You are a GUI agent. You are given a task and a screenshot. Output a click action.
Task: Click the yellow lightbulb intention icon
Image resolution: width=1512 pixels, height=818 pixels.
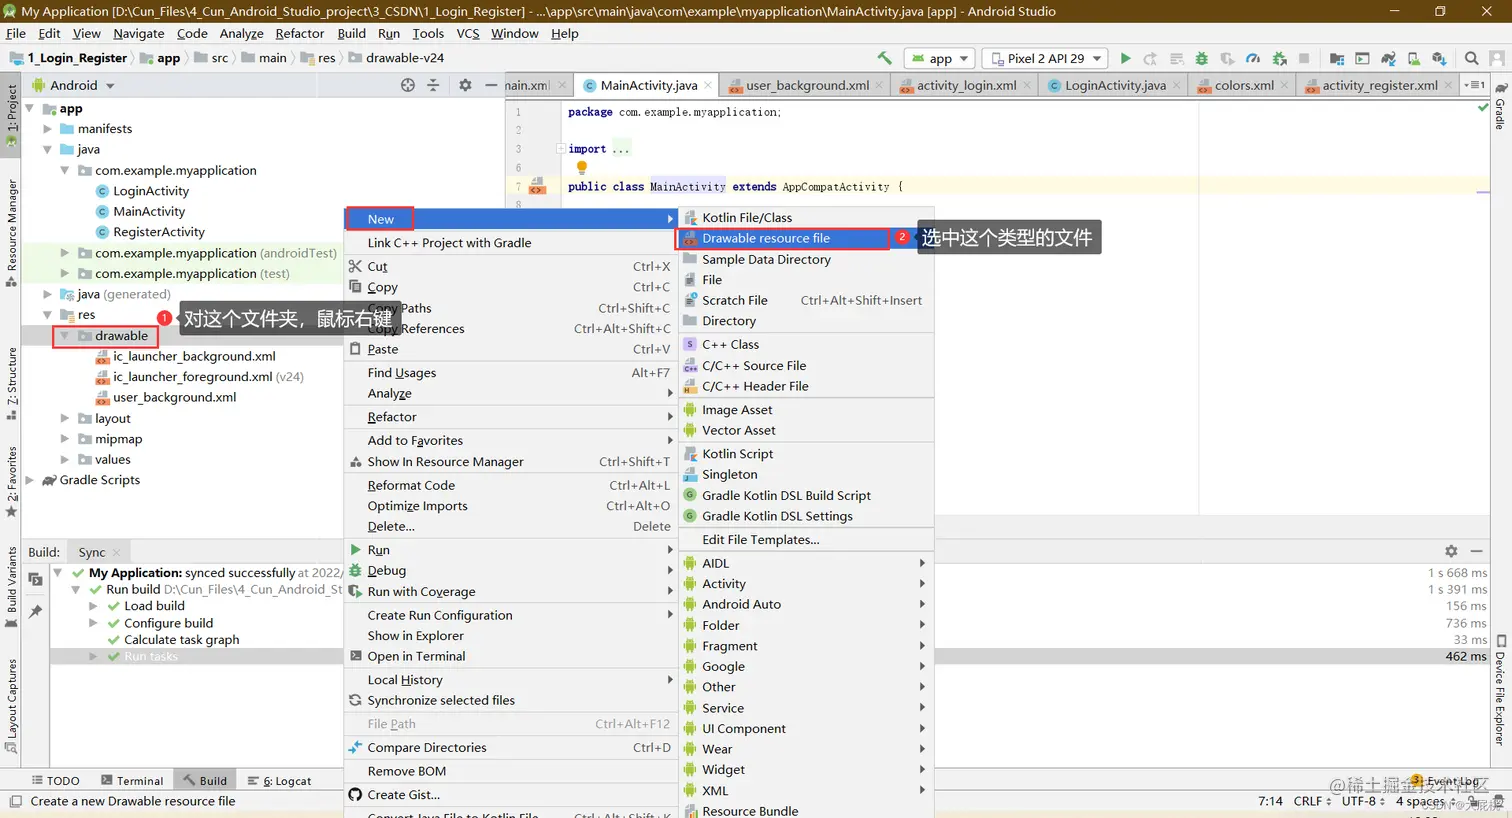tap(582, 167)
